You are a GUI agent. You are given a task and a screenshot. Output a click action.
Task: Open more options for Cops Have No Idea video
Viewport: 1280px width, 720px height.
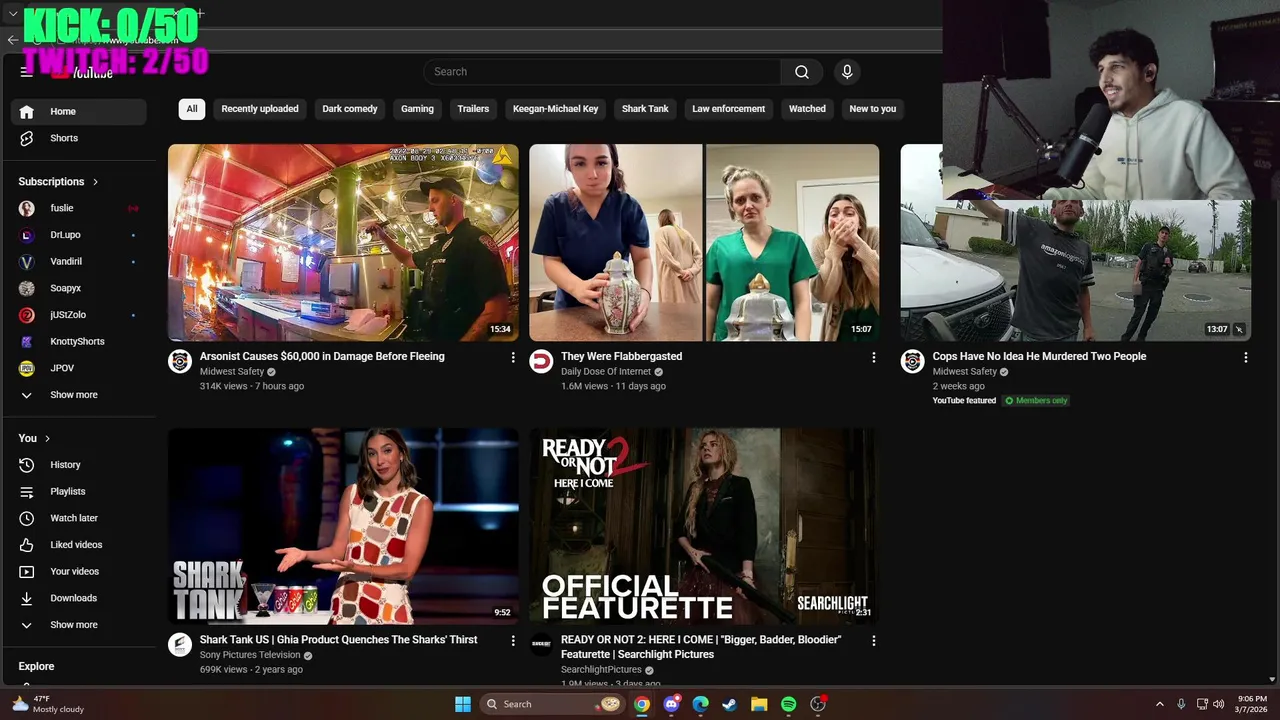pos(1246,357)
